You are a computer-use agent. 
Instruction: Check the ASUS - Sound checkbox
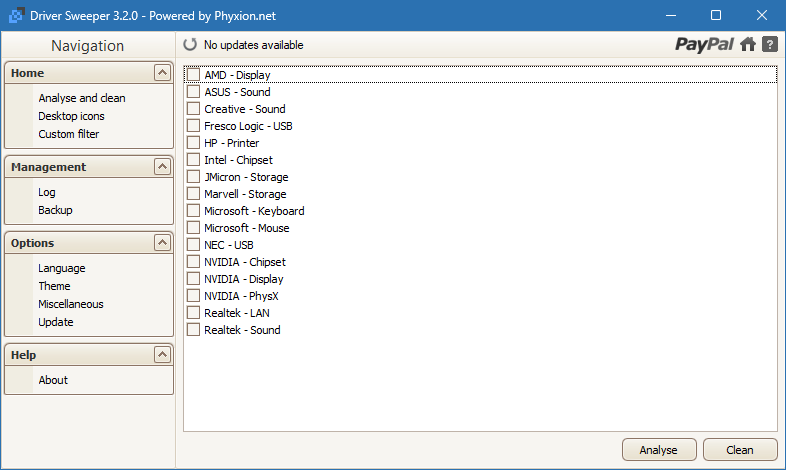193,92
